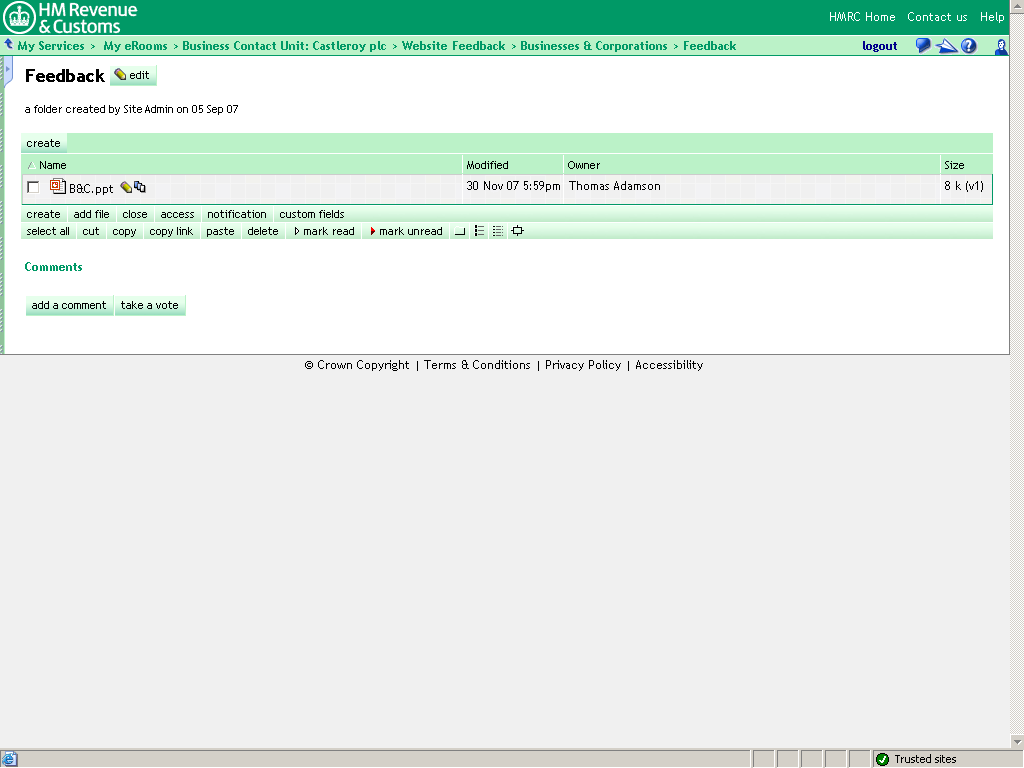The image size is (1024, 768).
Task: Click the PowerPoint file icon for B&C.ppt
Action: [x=58, y=186]
